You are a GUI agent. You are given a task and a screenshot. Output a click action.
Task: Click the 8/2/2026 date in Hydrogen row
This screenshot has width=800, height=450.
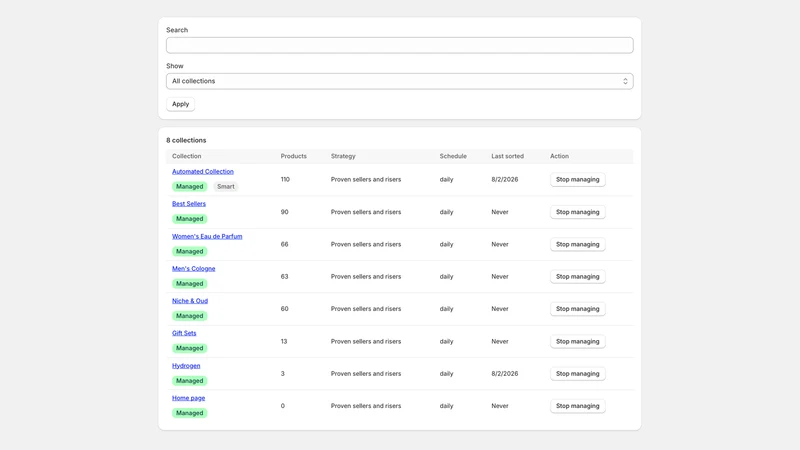pos(505,373)
